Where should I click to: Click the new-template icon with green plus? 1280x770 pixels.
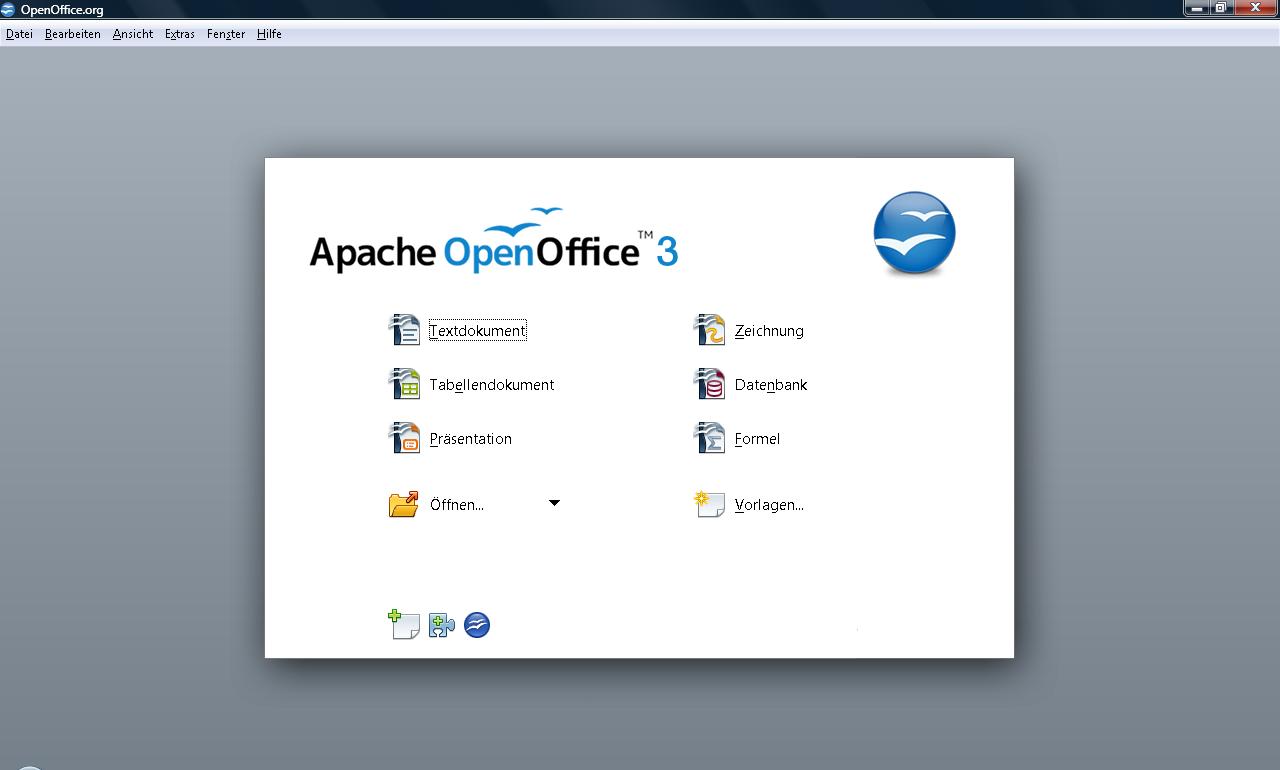(x=404, y=625)
